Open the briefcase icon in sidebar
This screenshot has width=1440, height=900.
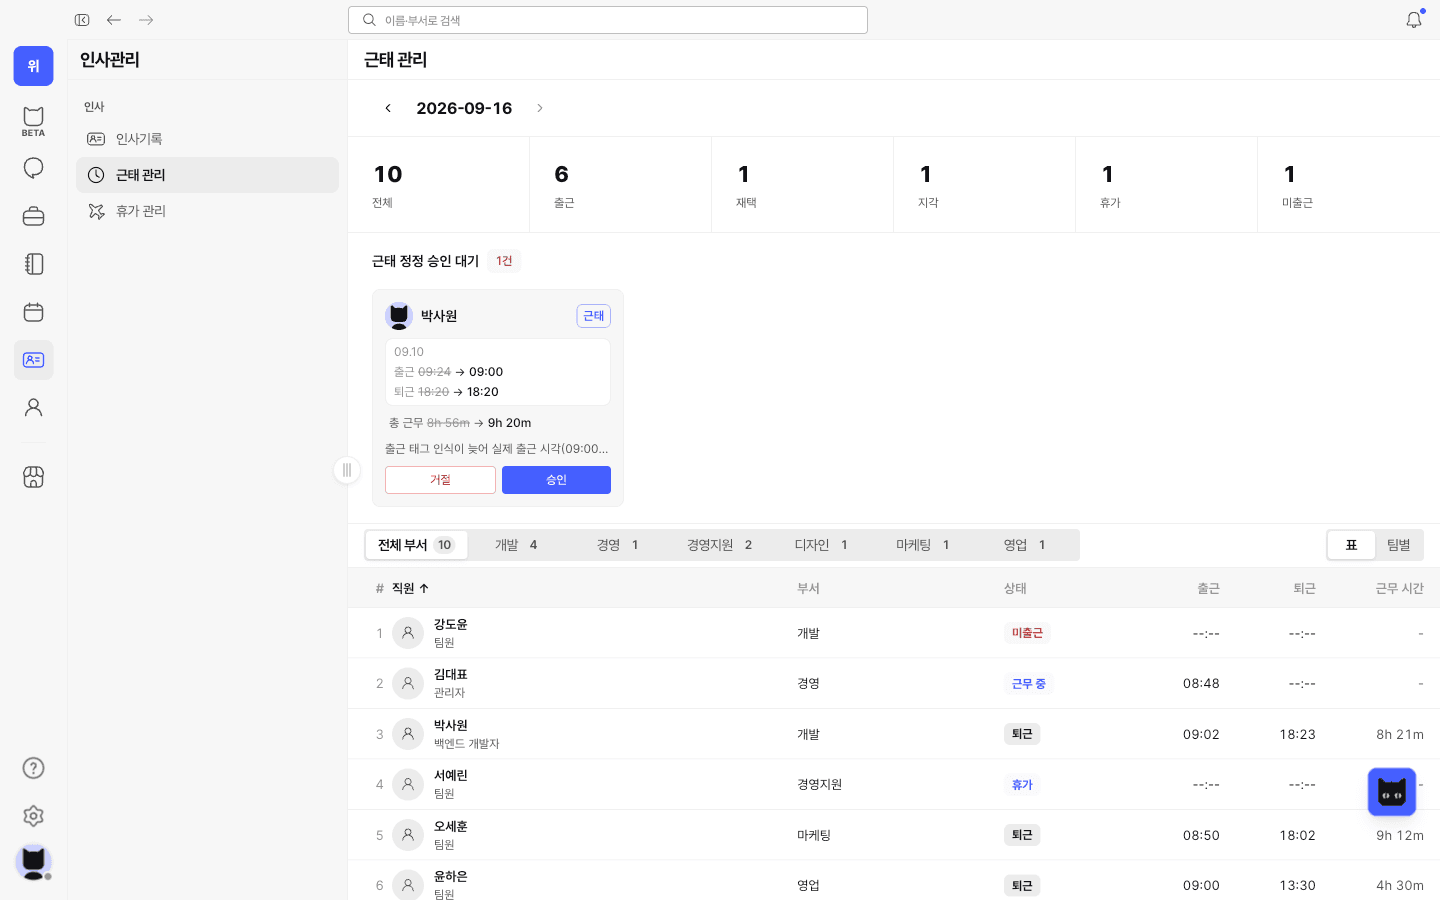click(x=33, y=216)
